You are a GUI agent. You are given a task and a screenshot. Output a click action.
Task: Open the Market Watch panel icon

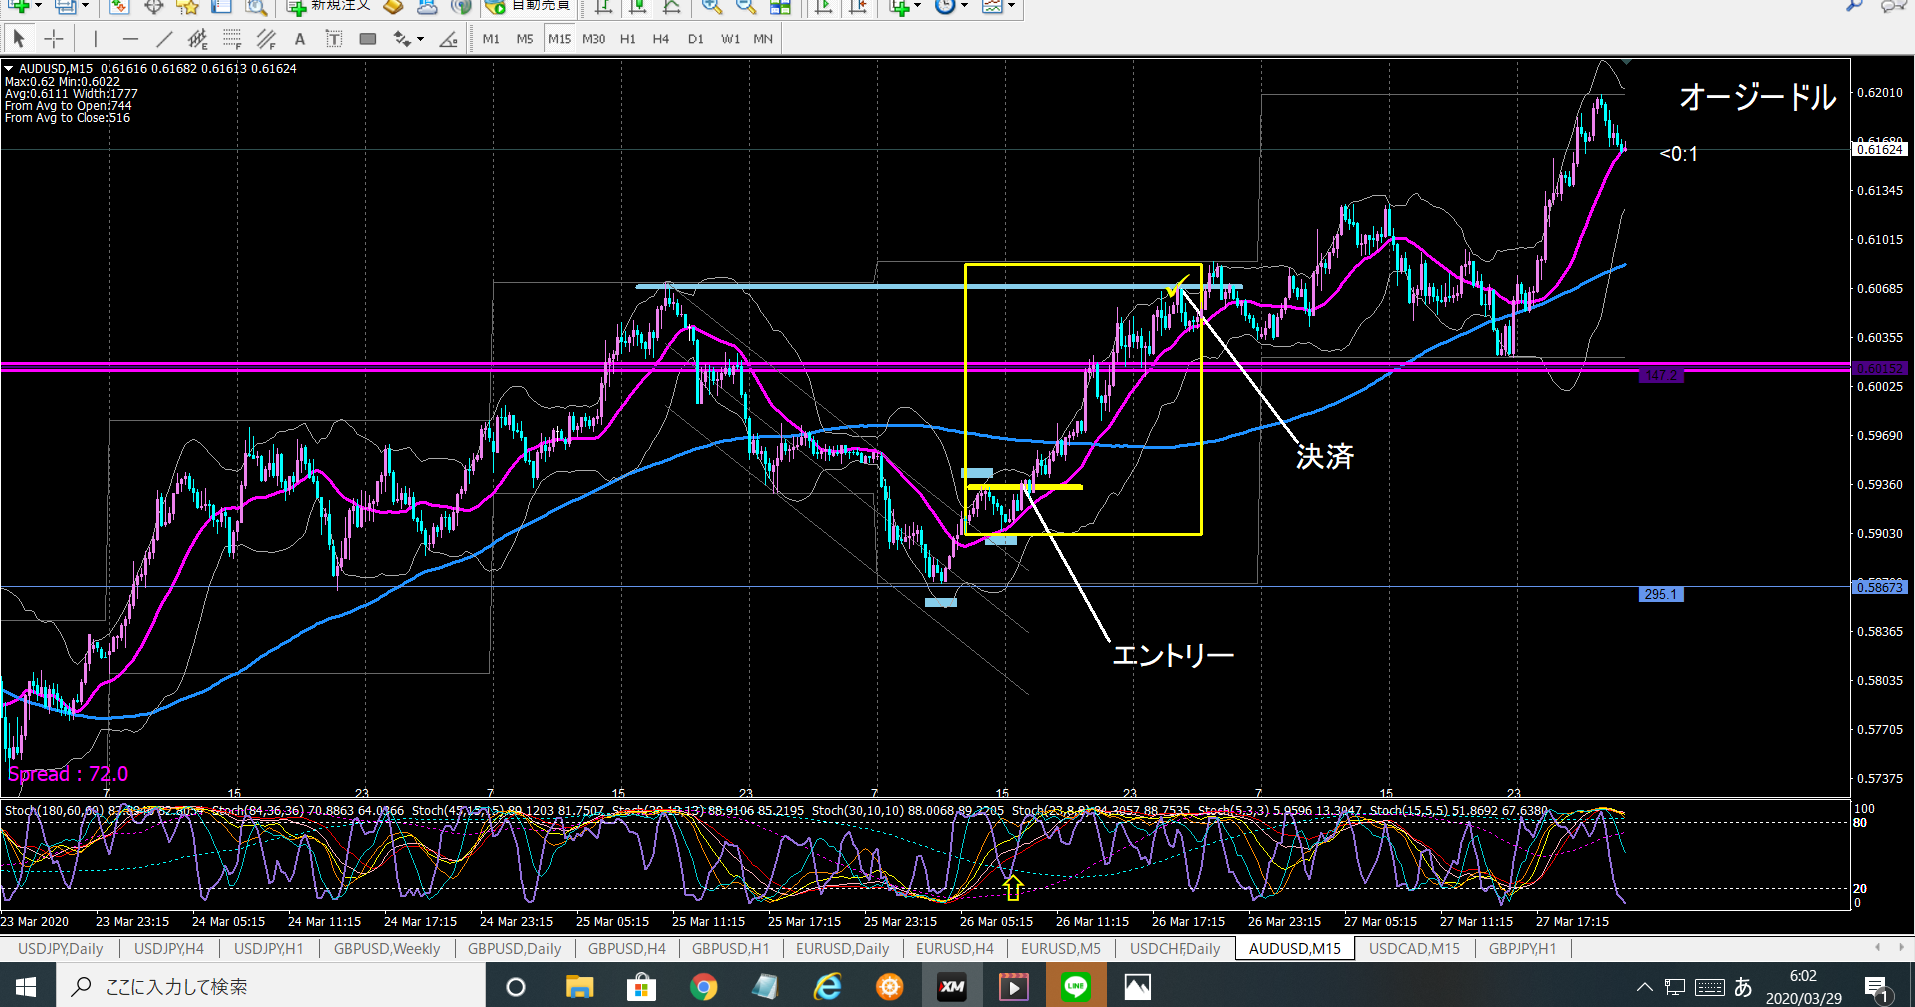119,6
